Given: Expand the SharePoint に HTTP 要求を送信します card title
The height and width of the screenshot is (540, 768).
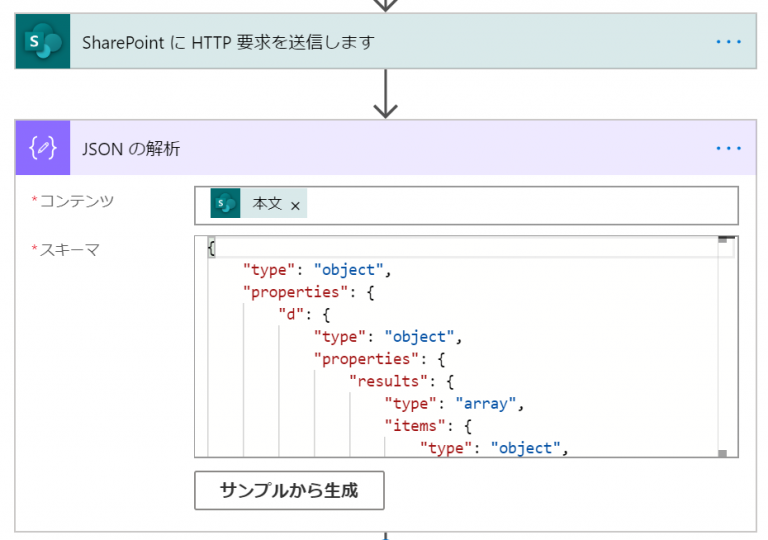Looking at the screenshot, I should [x=228, y=42].
